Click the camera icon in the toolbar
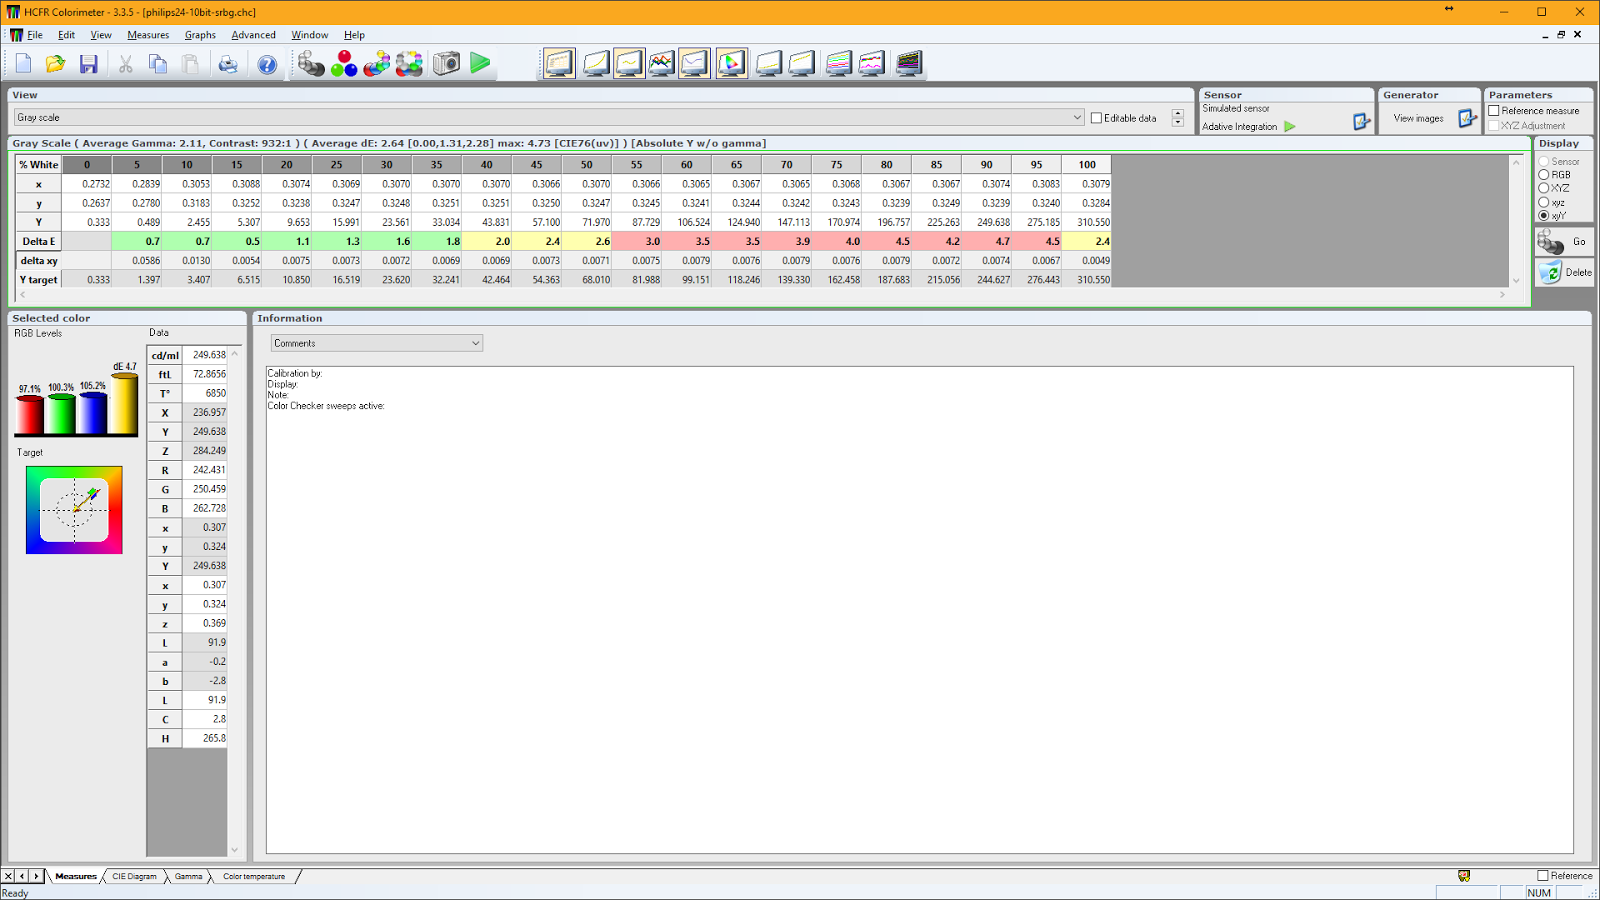Viewport: 1600px width, 900px height. point(446,64)
